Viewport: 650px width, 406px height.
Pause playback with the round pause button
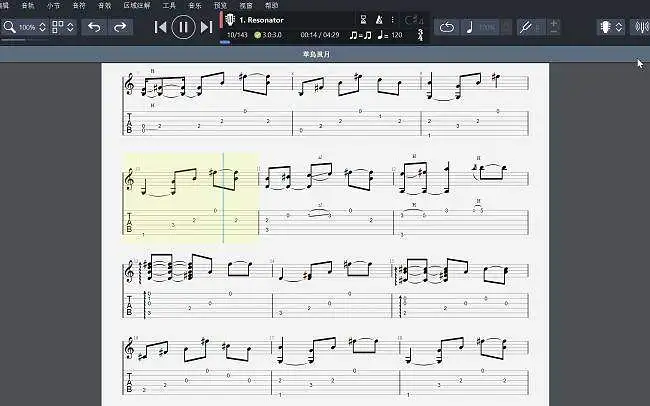click(183, 27)
